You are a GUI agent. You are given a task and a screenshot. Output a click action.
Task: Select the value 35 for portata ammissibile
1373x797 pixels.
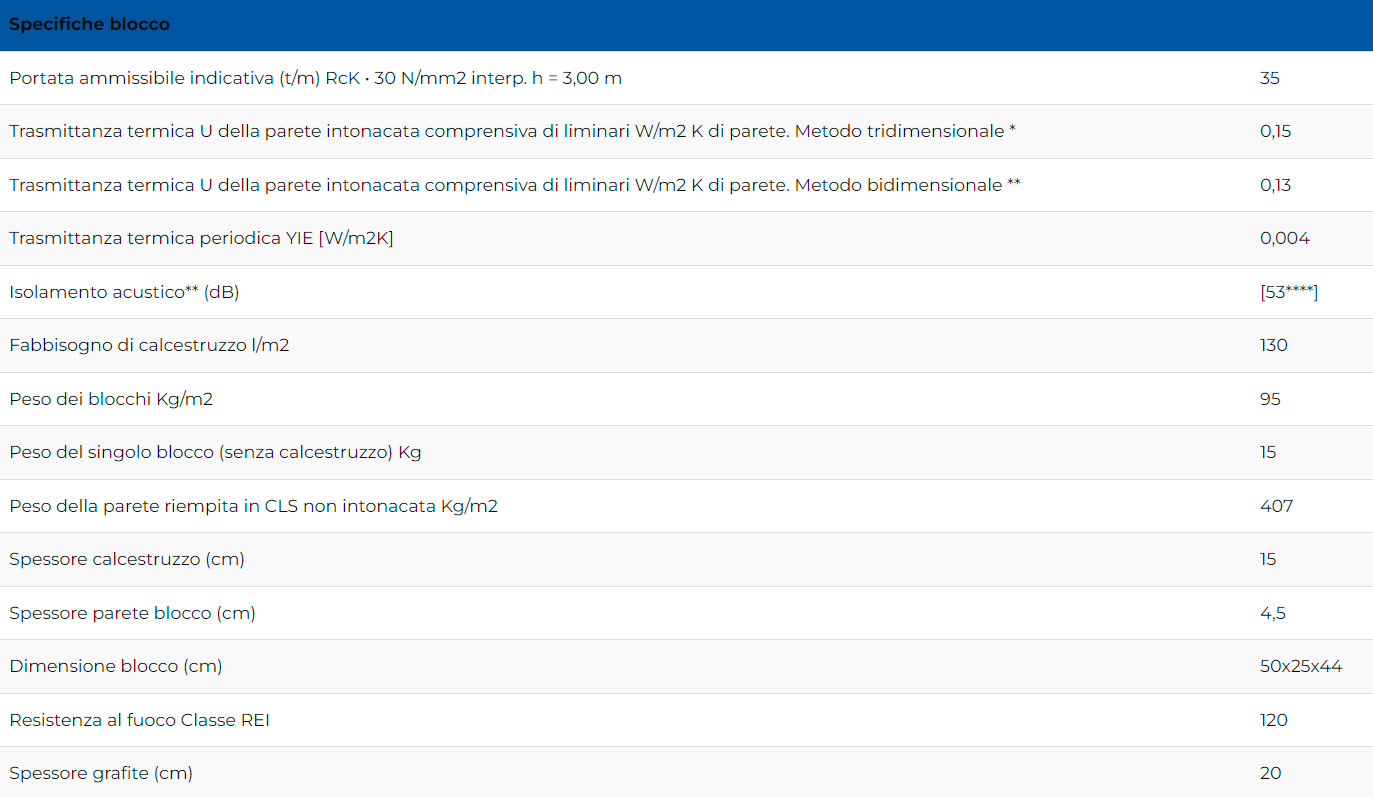[1270, 78]
